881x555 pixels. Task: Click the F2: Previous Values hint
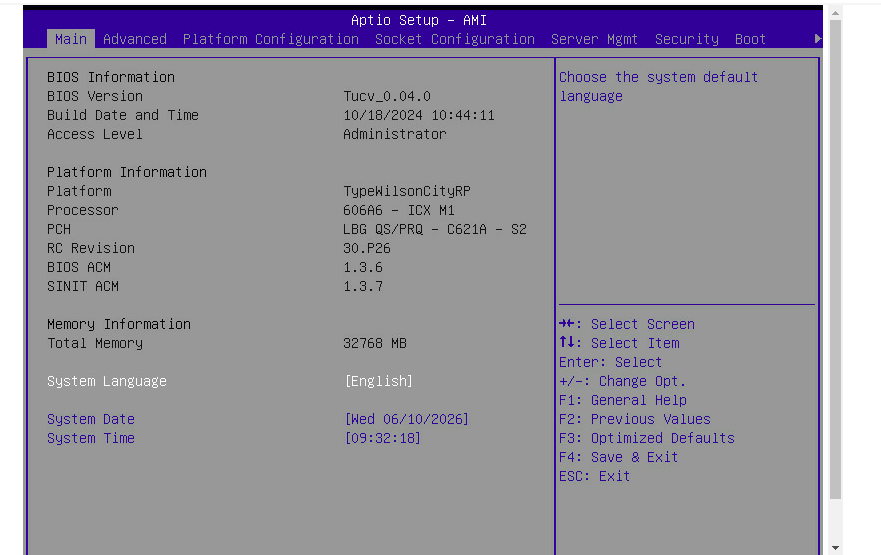pyautogui.click(x=634, y=420)
